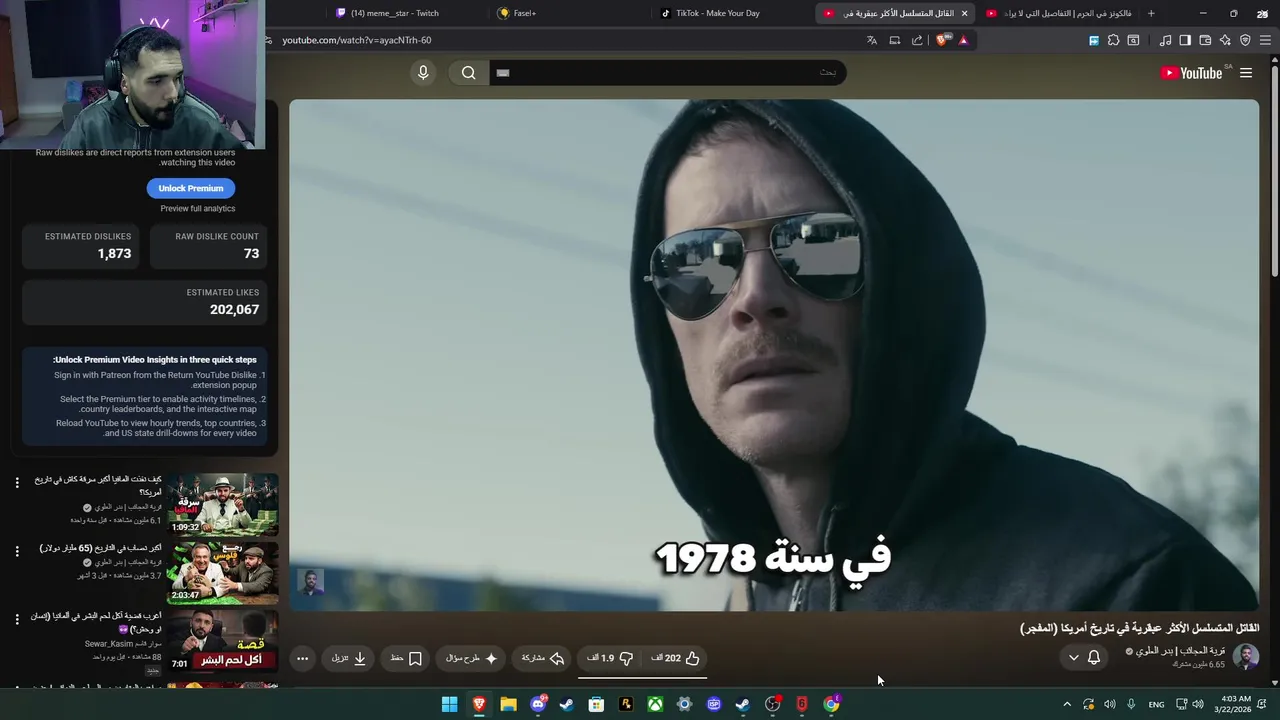1280x720 pixels.
Task: Show hidden system tray icons
Action: pos(1066,705)
